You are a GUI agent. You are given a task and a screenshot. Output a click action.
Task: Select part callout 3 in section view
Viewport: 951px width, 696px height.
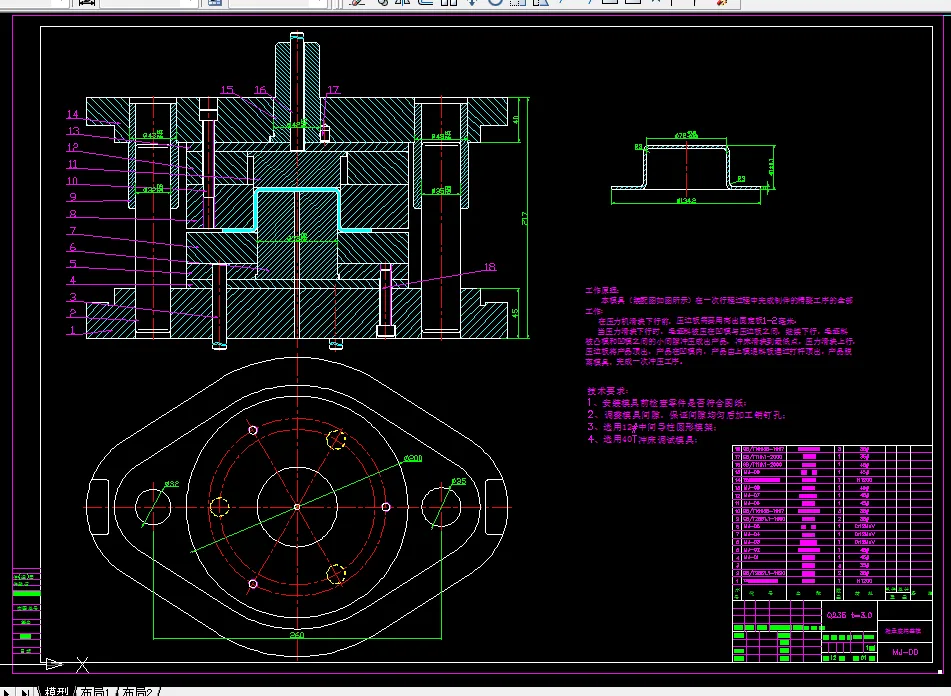pyautogui.click(x=73, y=296)
